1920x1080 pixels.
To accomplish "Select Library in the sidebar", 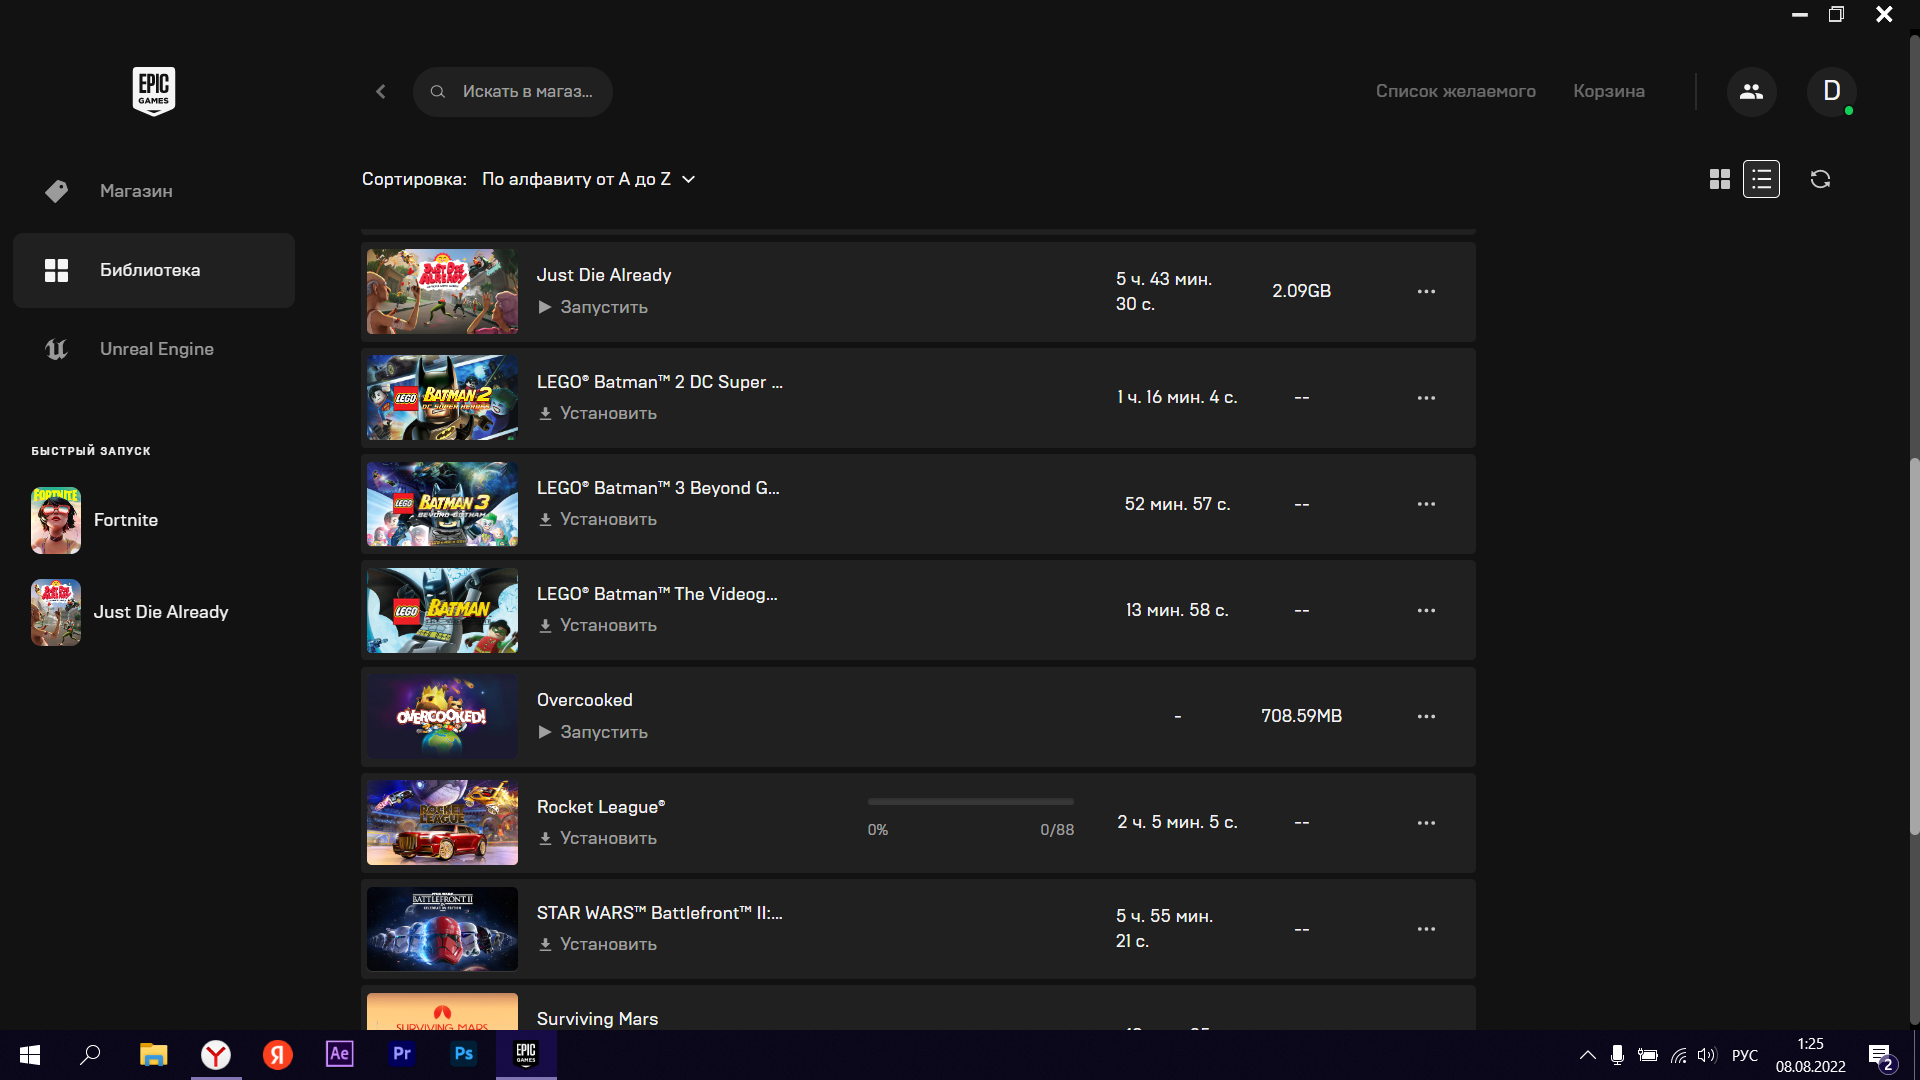I will pos(154,270).
